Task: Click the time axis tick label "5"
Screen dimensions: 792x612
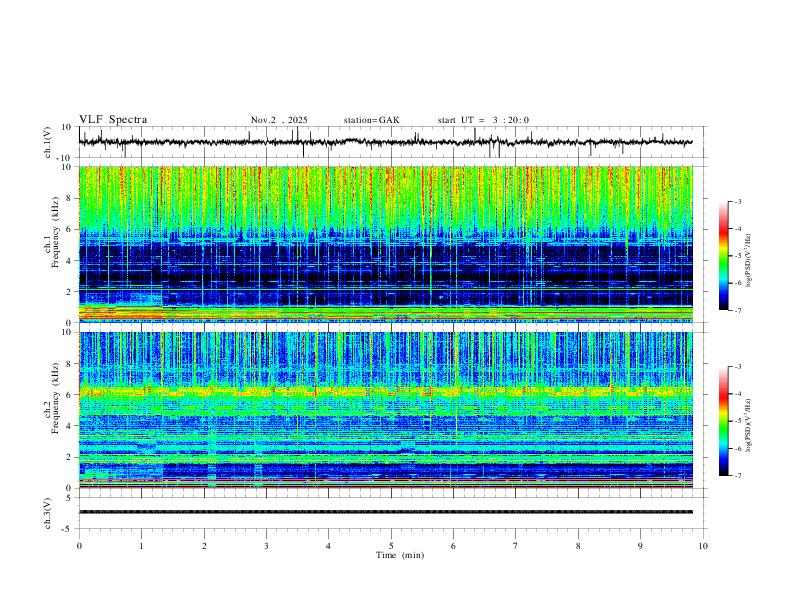Action: 391,546
